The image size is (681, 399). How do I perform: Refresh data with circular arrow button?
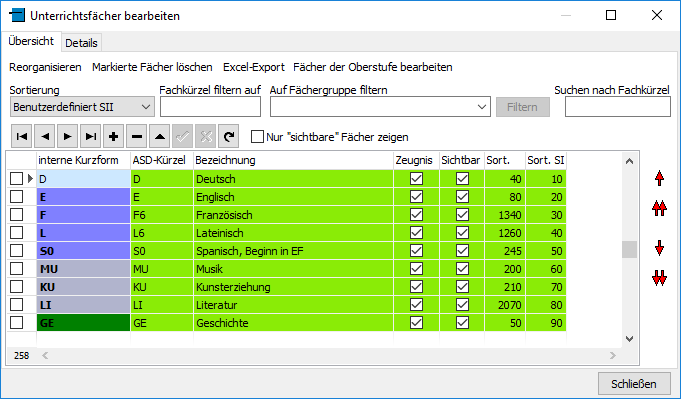coord(229,137)
